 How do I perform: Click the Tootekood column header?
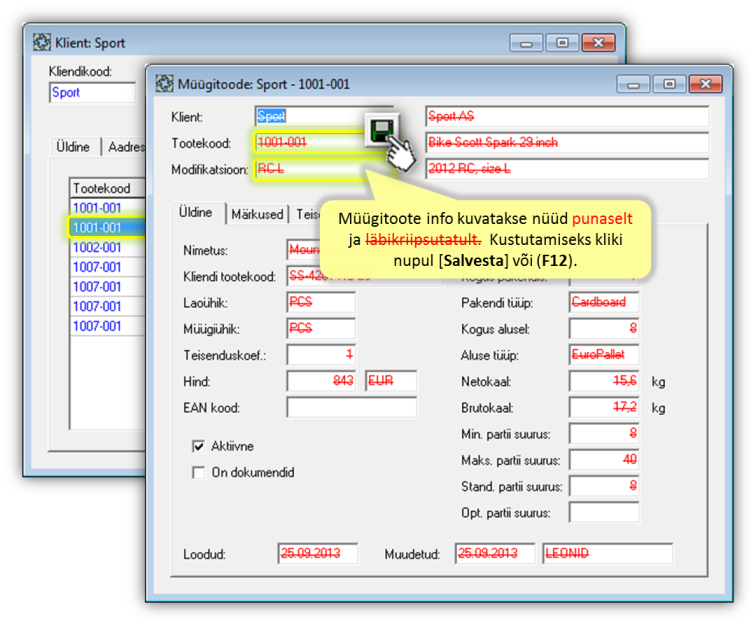point(105,188)
